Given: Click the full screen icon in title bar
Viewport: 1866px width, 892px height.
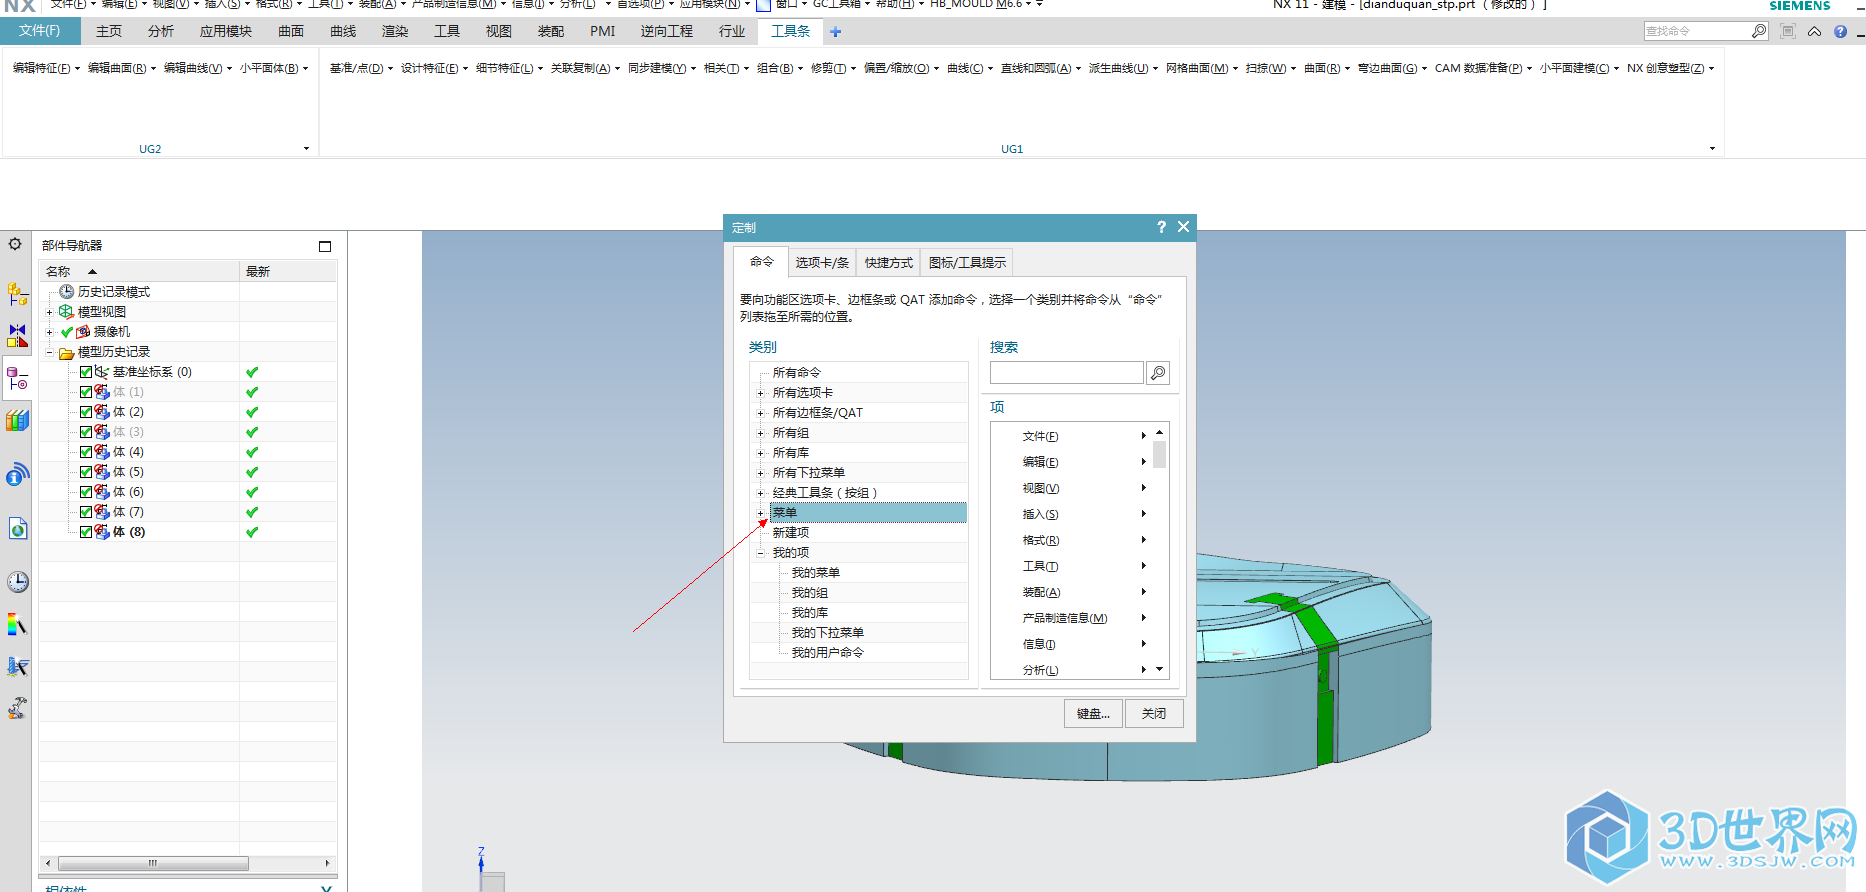Looking at the screenshot, I should [1788, 31].
